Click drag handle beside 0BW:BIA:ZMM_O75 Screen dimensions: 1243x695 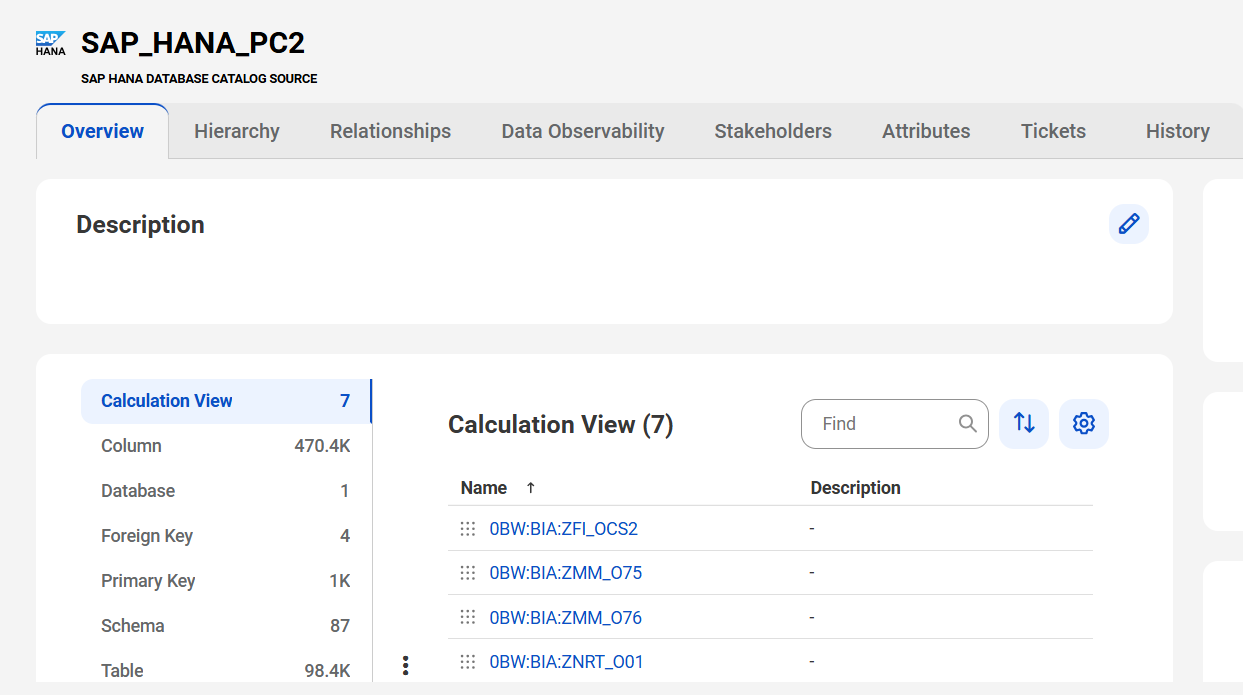tap(468, 573)
